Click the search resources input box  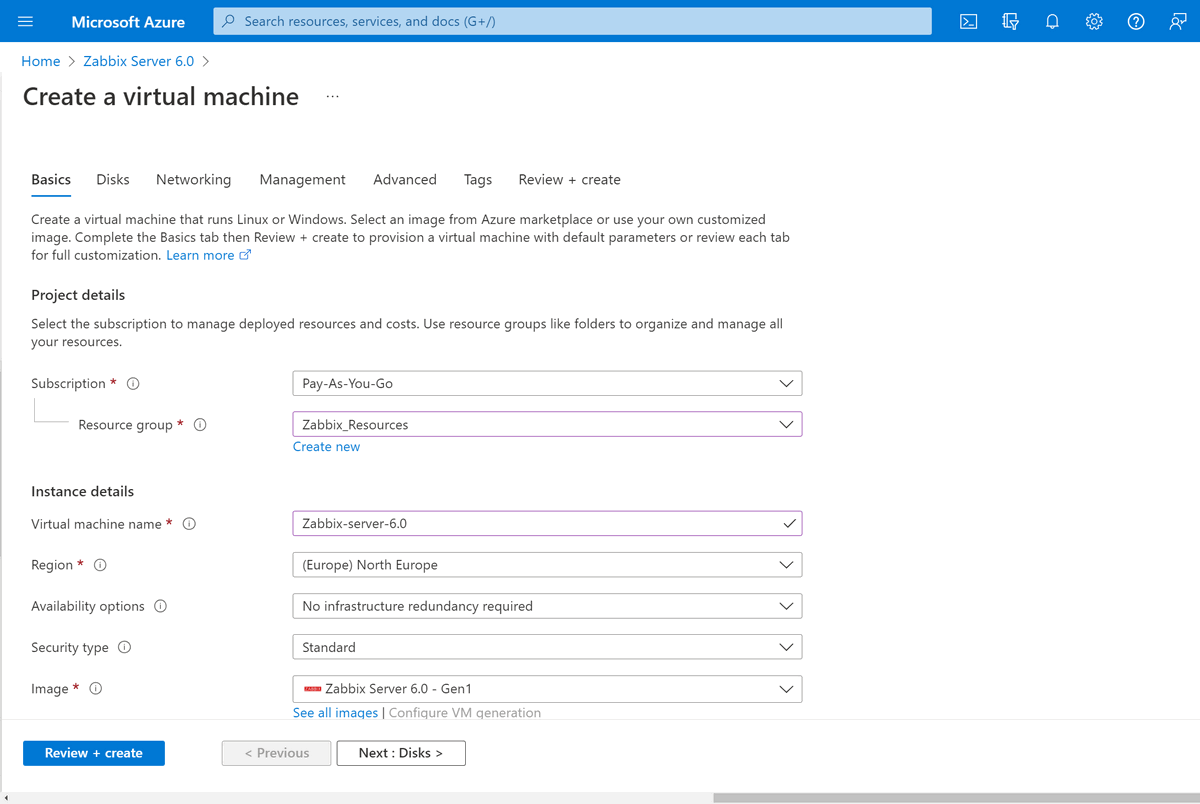coord(572,21)
